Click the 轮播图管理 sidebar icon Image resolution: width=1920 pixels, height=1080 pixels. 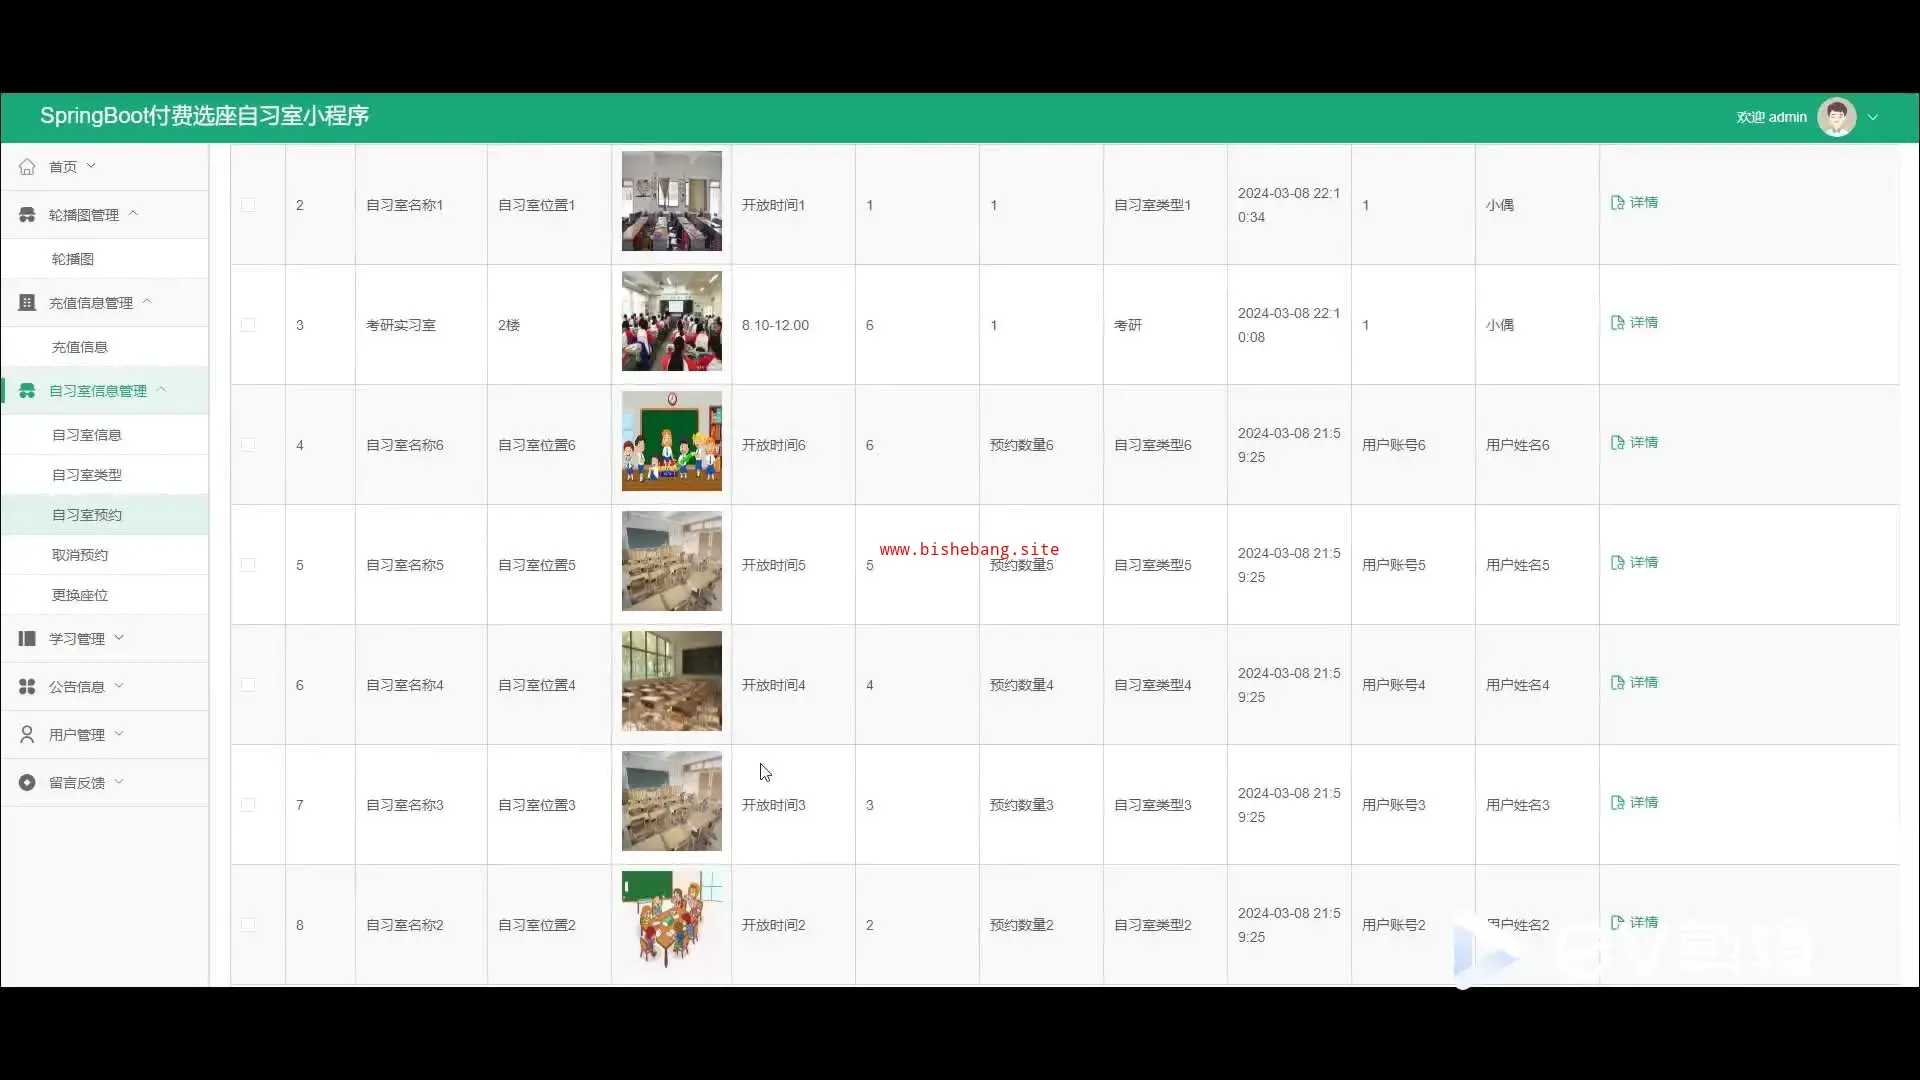click(x=27, y=215)
